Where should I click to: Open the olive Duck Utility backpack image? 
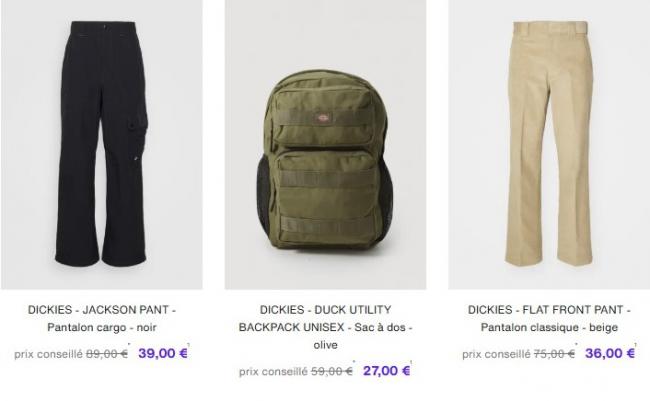coord(325,144)
